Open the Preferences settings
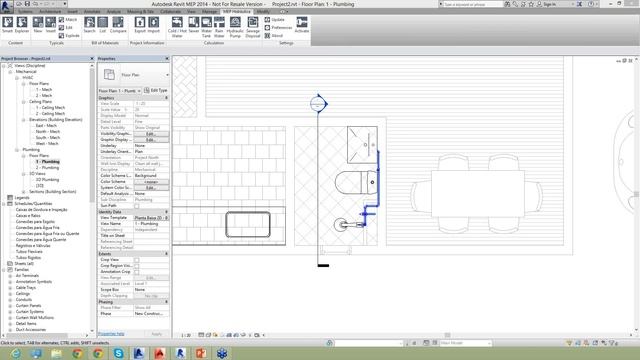Screen dimensions: 640x360 [278, 28]
